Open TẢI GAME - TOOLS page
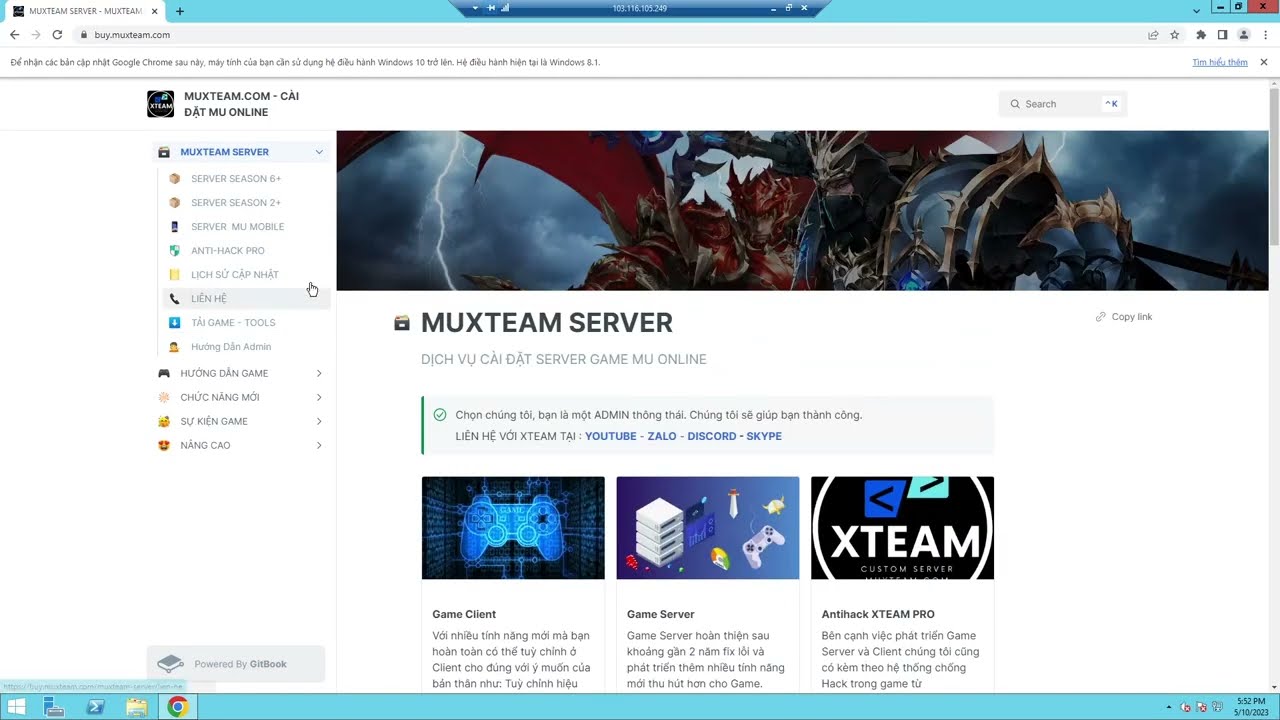Screen dimensions: 1280x720 [233, 323]
